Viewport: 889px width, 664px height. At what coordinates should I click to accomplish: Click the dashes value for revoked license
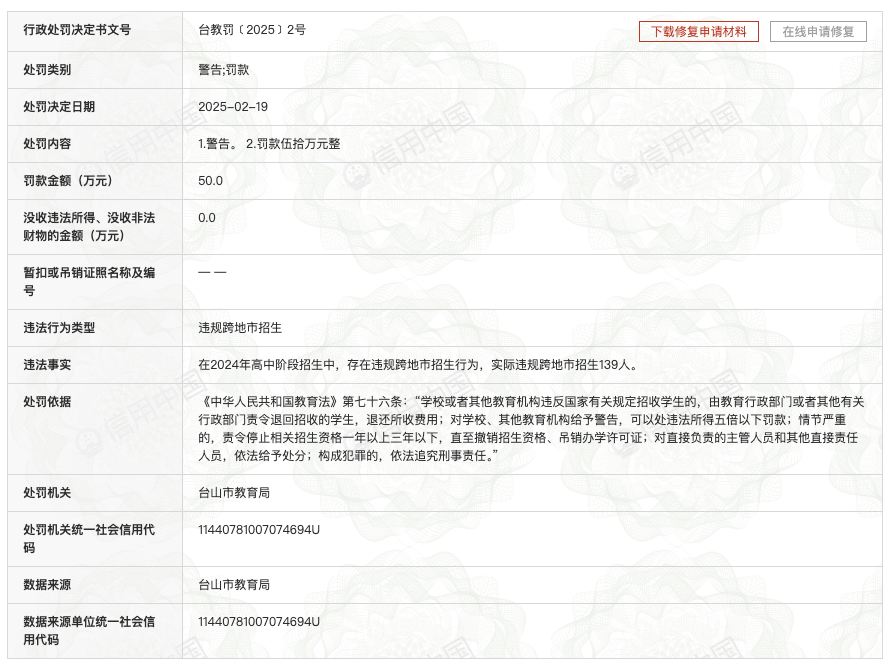coord(212,273)
